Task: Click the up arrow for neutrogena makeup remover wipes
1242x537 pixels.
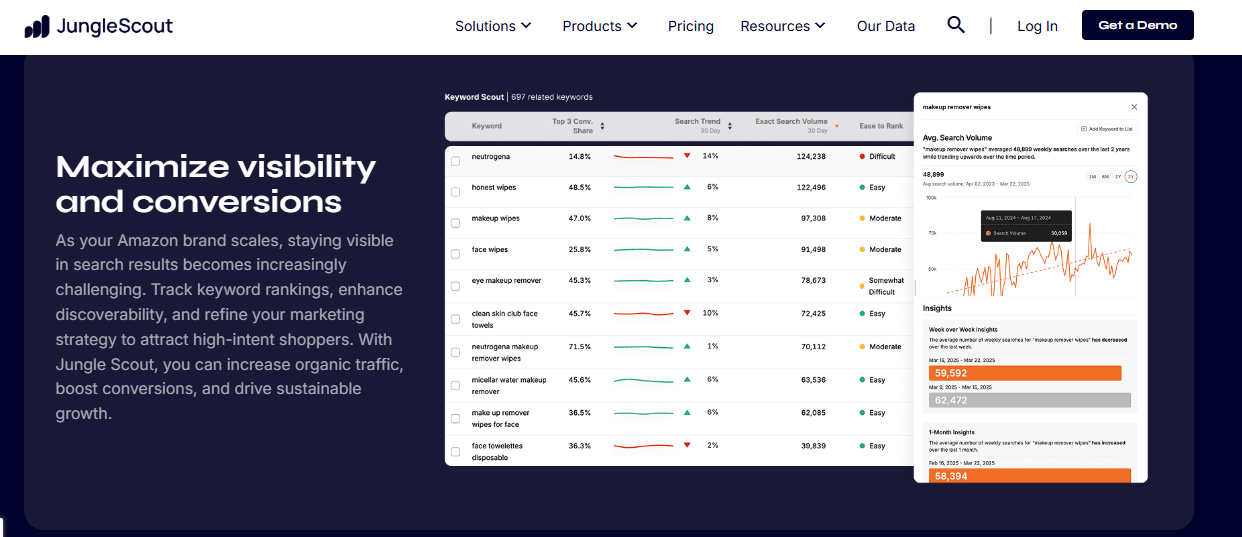Action: click(x=687, y=346)
